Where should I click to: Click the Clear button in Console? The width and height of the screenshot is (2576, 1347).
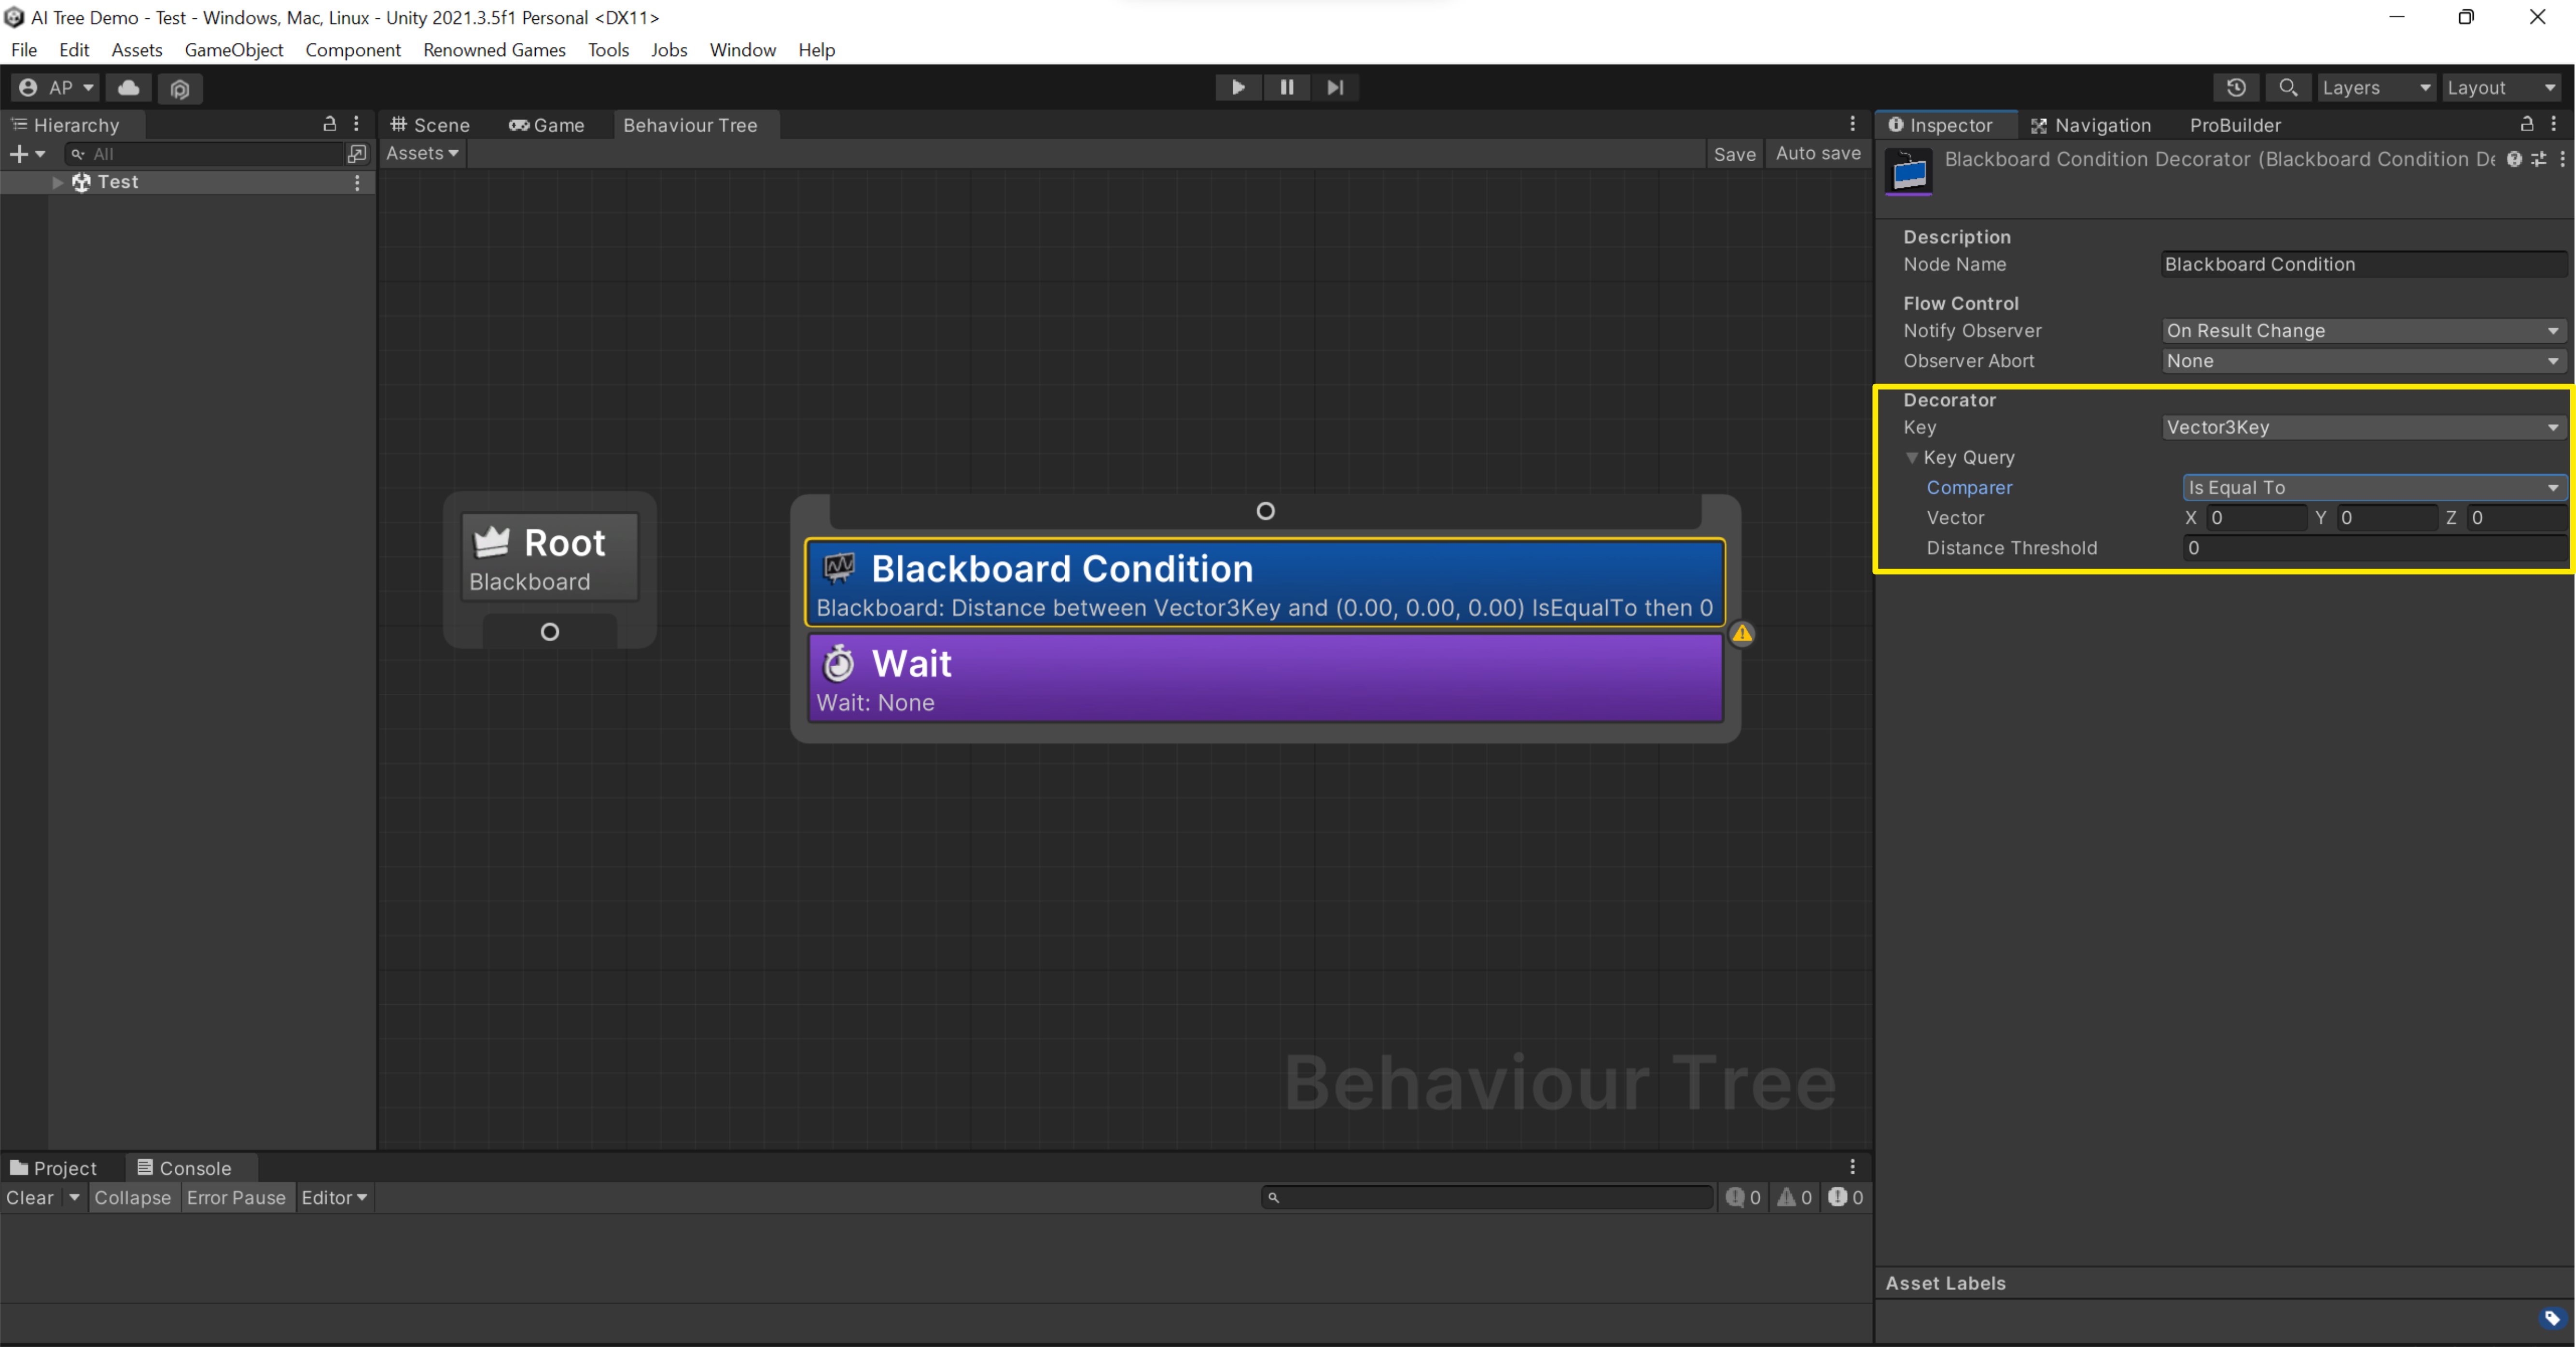coord(30,1197)
